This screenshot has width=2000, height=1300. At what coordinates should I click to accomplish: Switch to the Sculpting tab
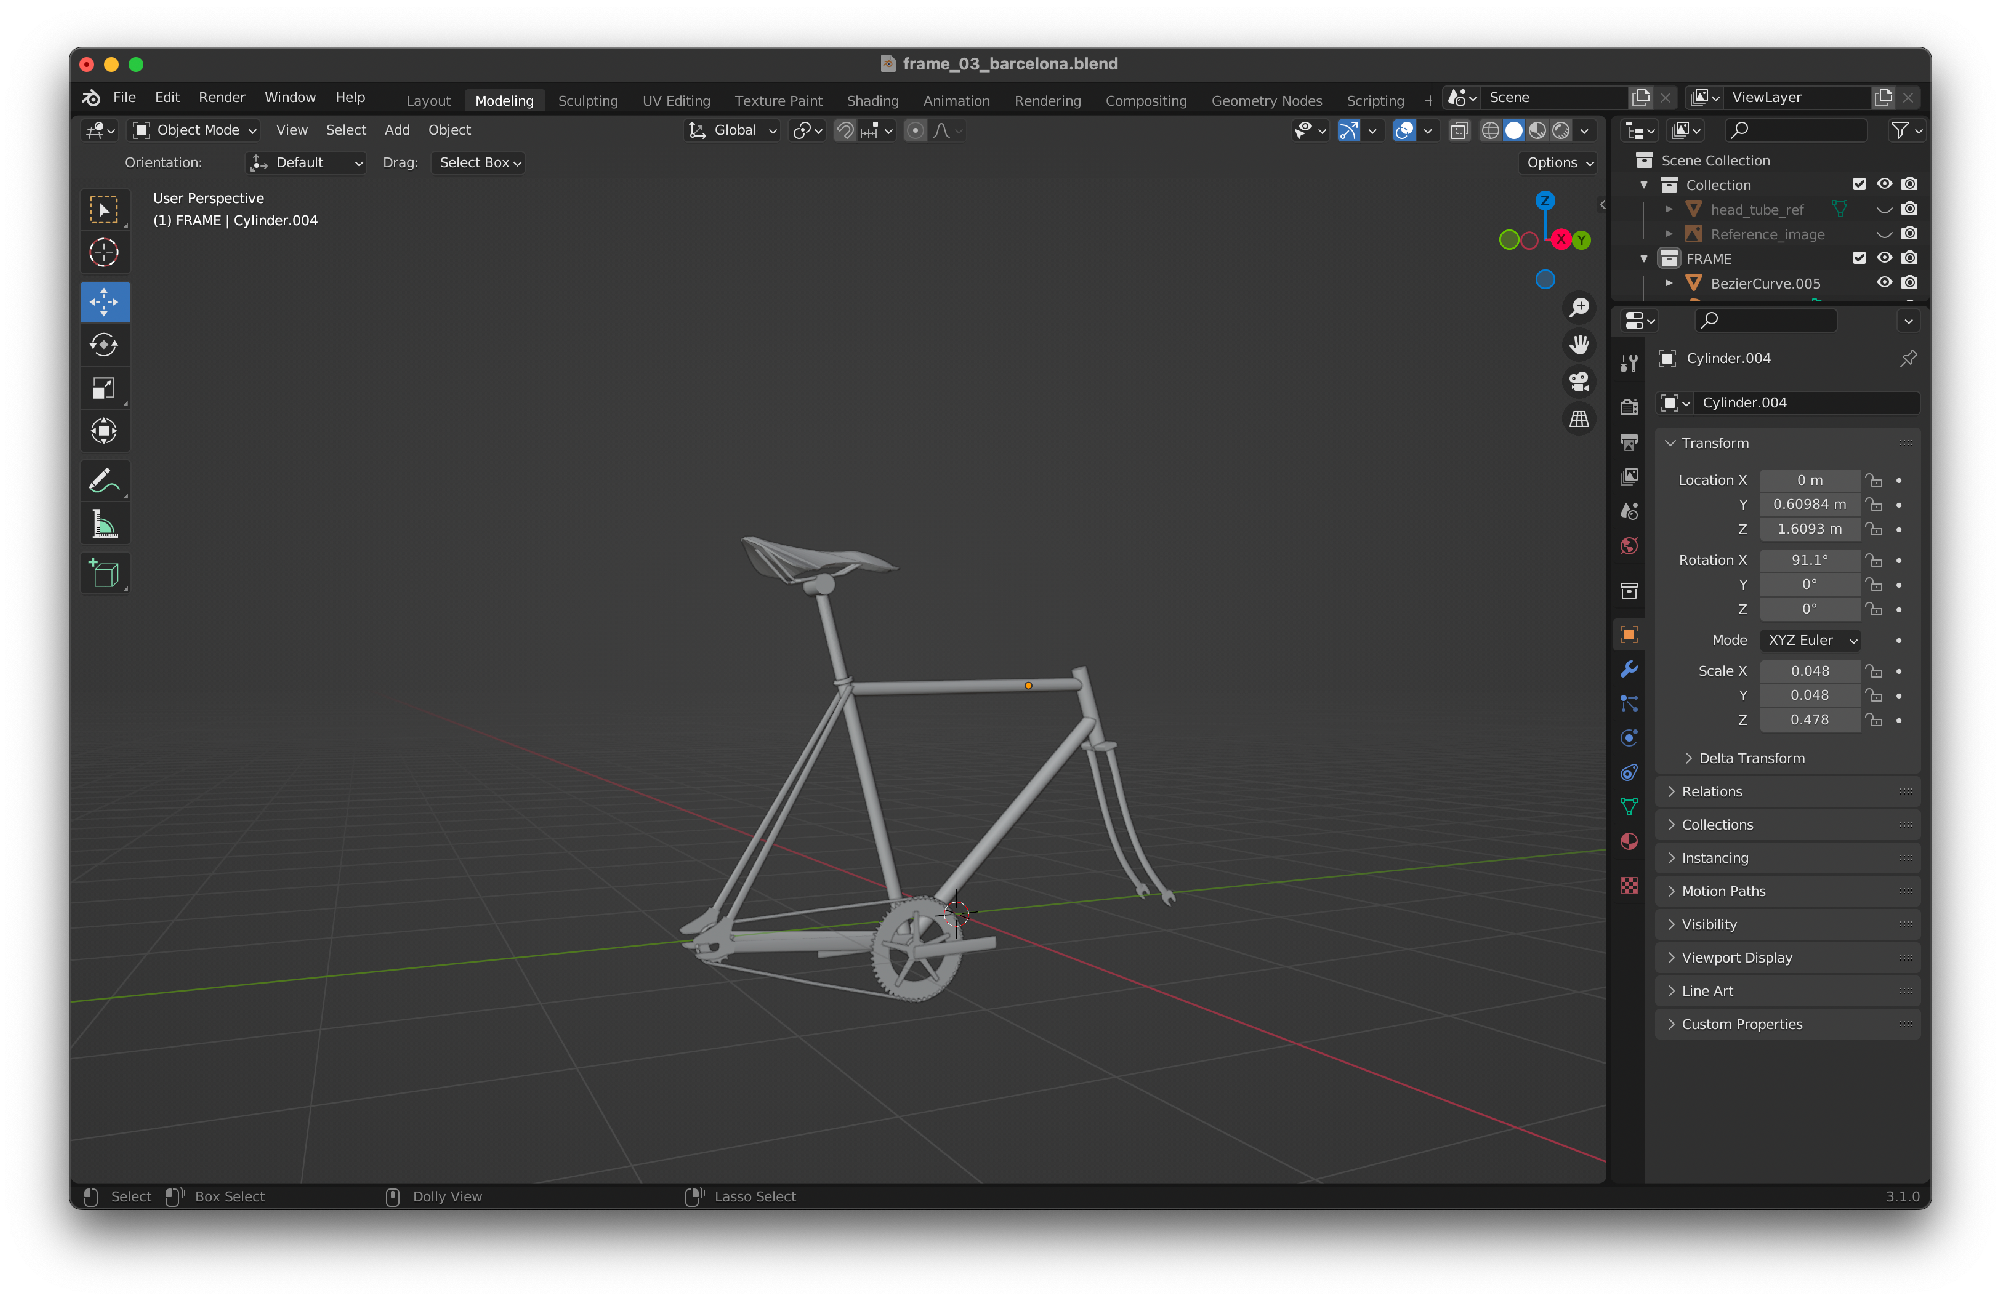(588, 100)
